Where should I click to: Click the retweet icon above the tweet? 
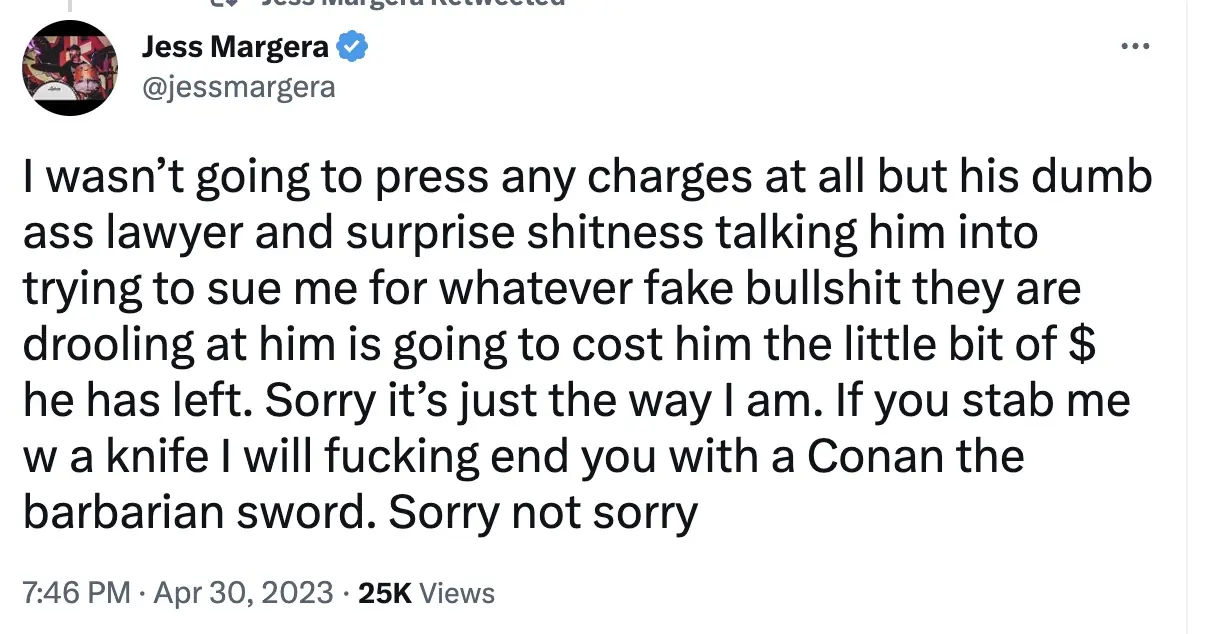228,3
